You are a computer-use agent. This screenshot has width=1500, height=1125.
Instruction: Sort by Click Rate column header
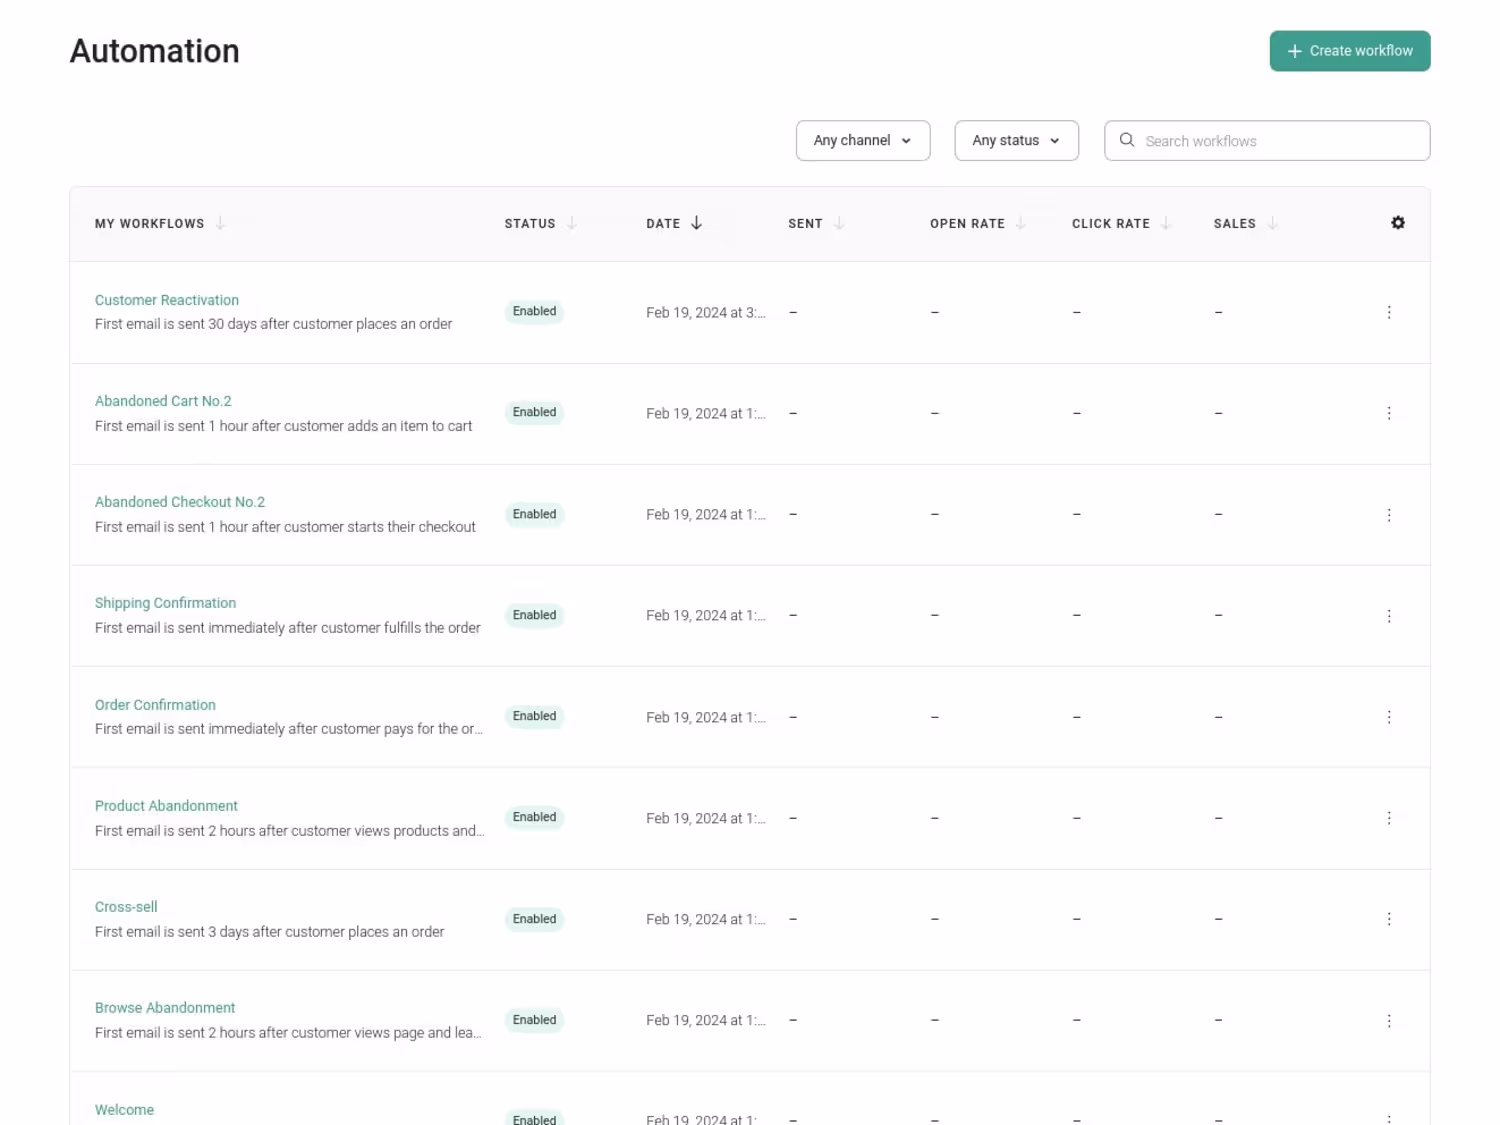click(1111, 224)
